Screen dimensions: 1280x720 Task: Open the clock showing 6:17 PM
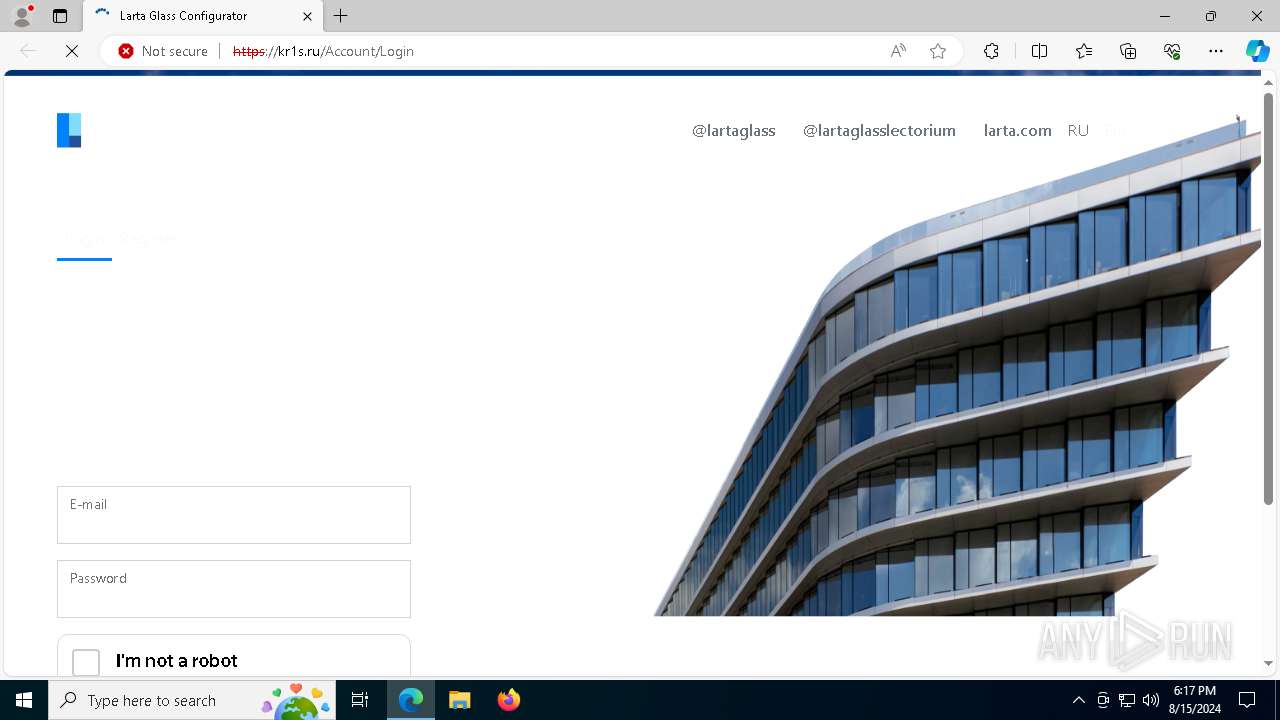1194,700
